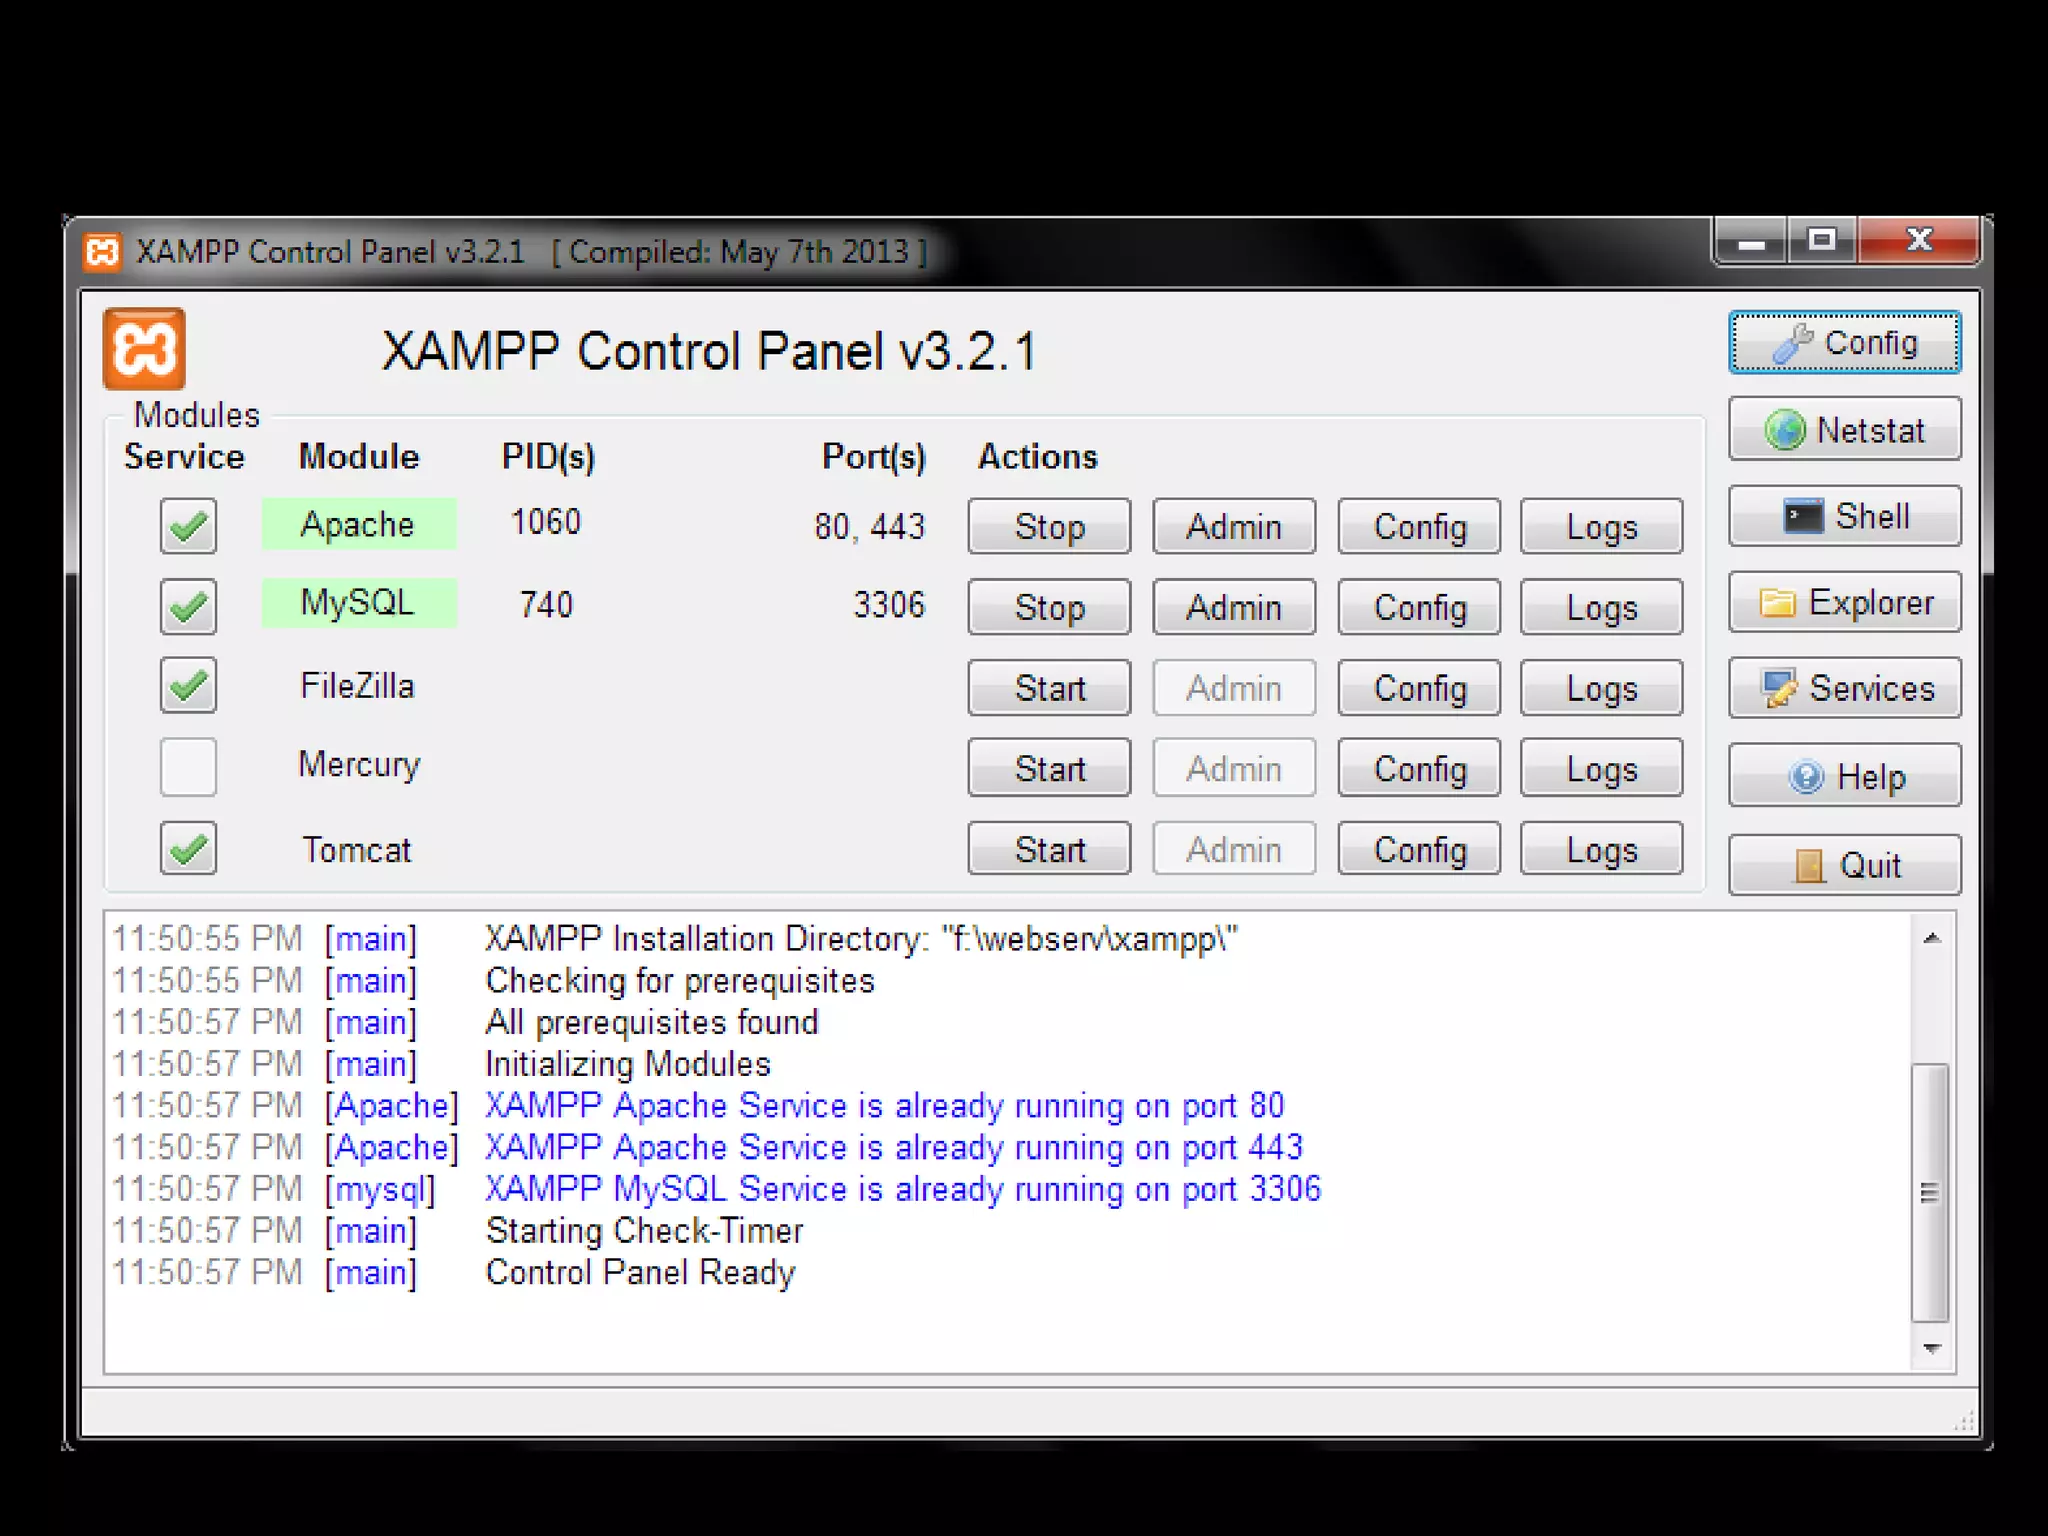Minimize the XAMPP Control Panel window
Screen dimensions: 2048x1536
click(x=1751, y=242)
